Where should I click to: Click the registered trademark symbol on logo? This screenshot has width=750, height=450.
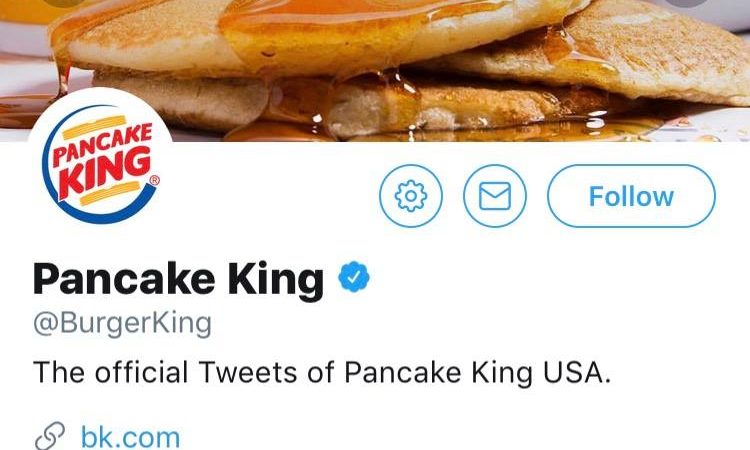[153, 181]
